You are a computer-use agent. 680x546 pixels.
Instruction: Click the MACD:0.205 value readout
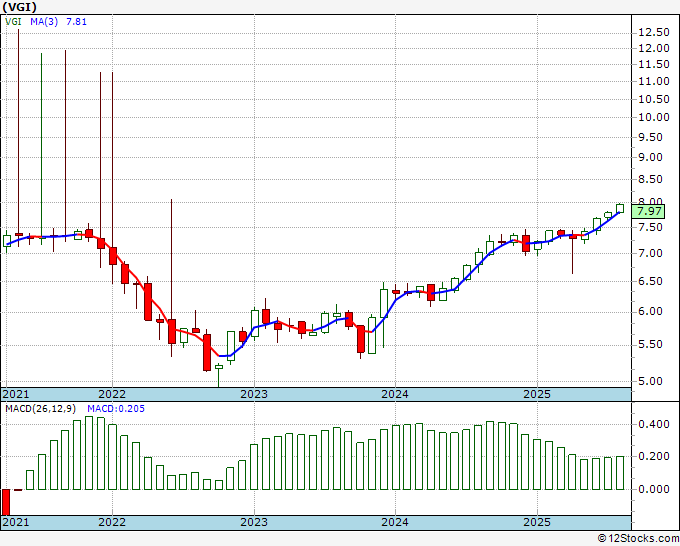(x=116, y=409)
